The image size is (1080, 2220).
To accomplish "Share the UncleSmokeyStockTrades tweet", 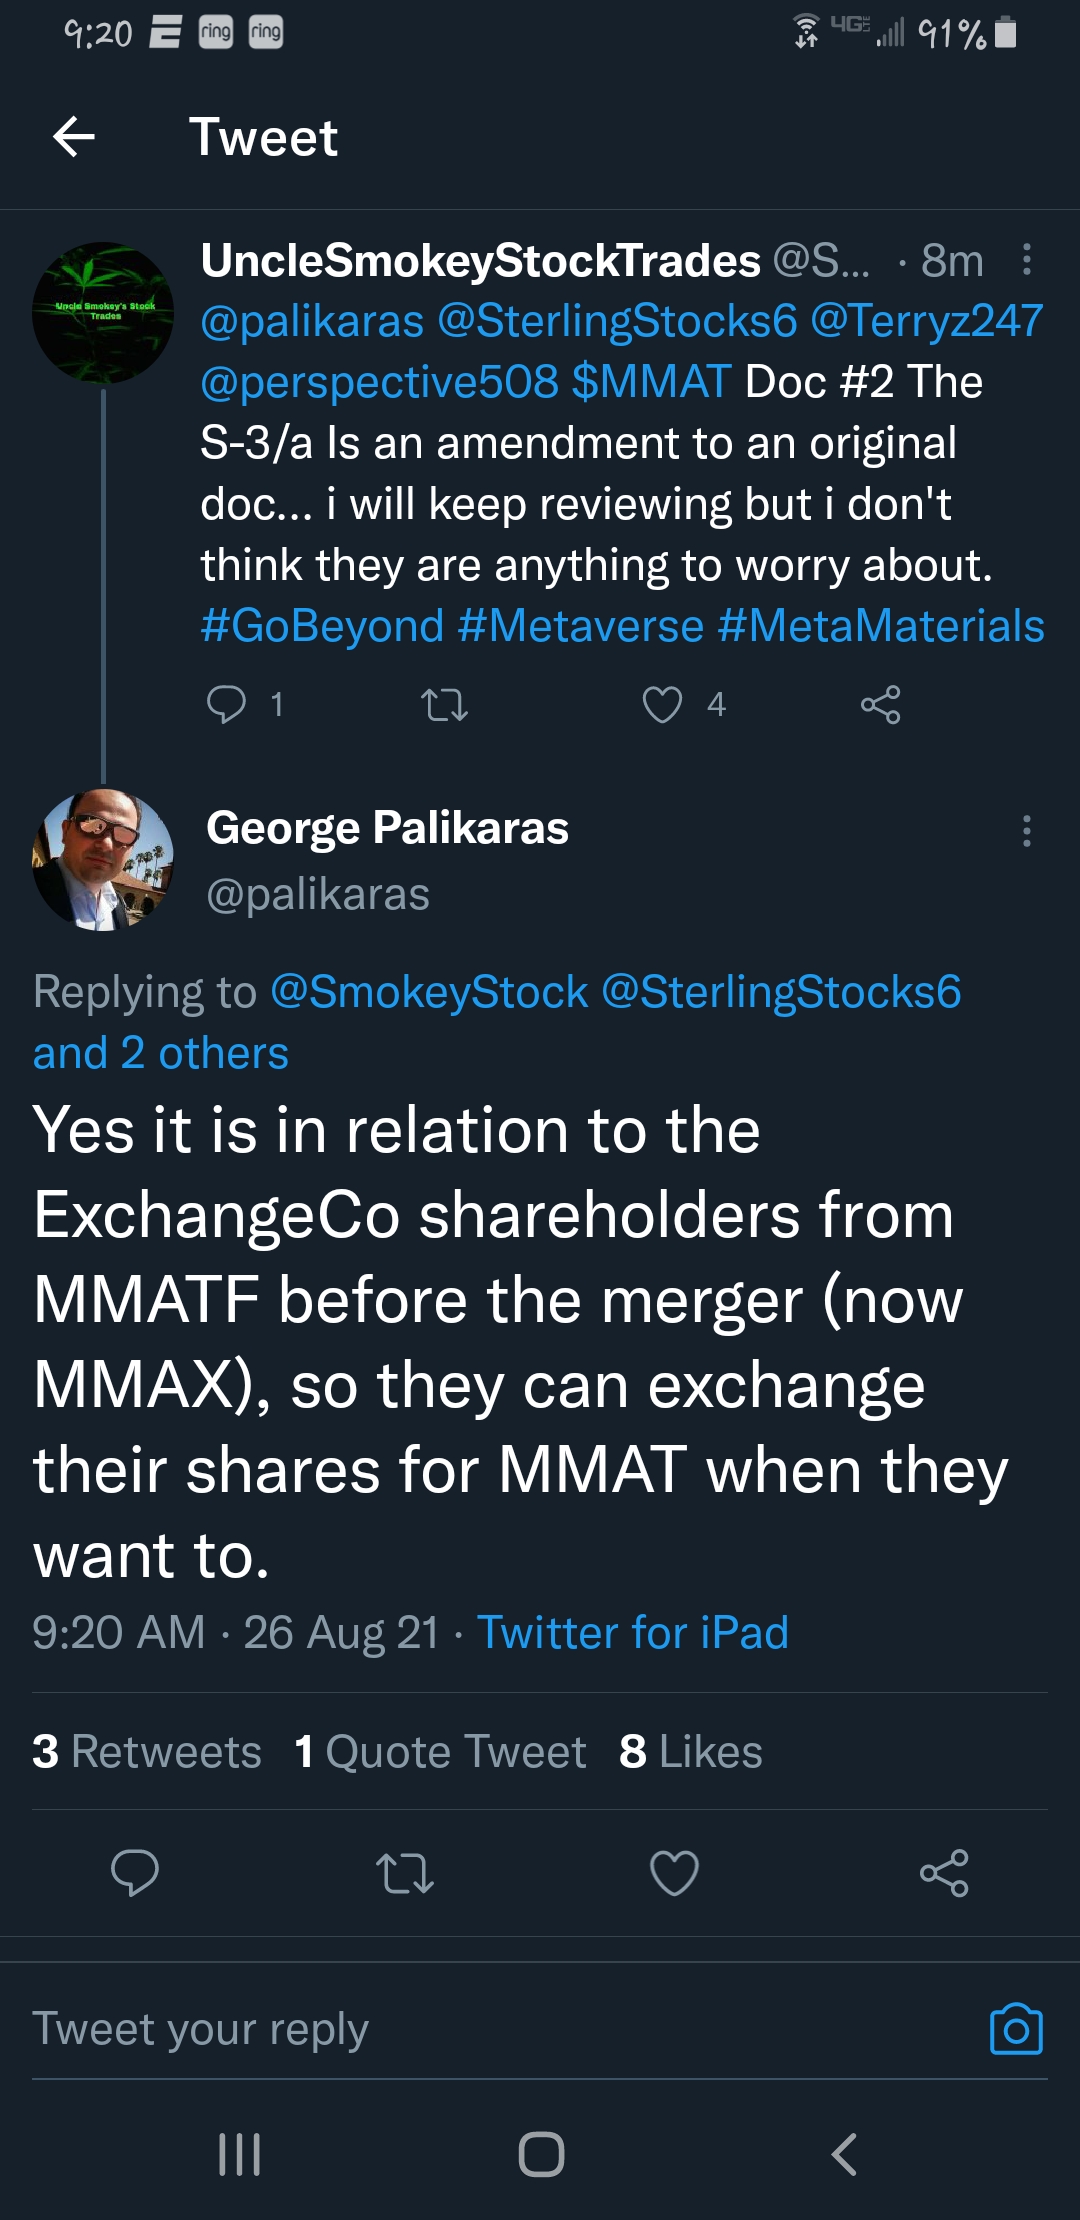I will click(x=880, y=704).
